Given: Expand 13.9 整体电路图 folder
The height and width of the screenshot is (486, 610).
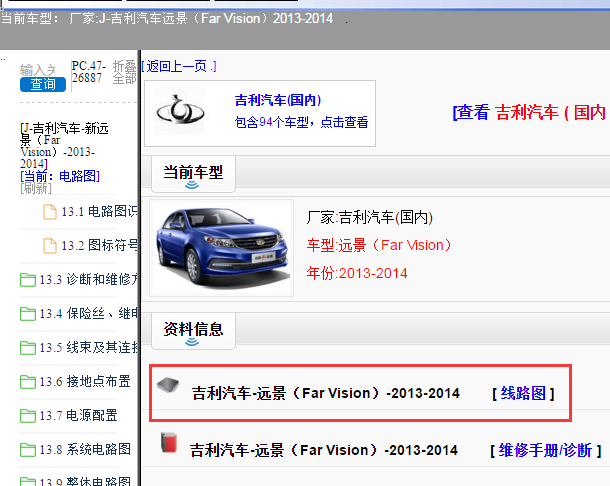Looking at the screenshot, I should pos(85,481).
